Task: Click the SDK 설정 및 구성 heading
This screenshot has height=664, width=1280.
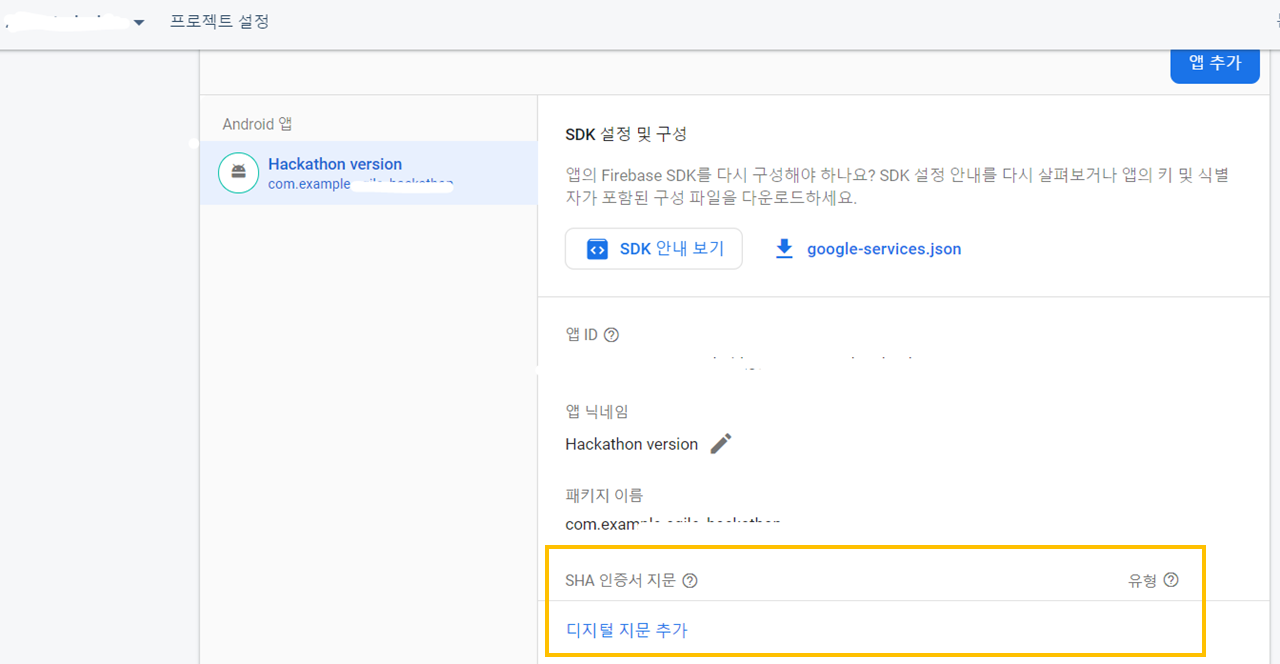Action: coord(626,134)
